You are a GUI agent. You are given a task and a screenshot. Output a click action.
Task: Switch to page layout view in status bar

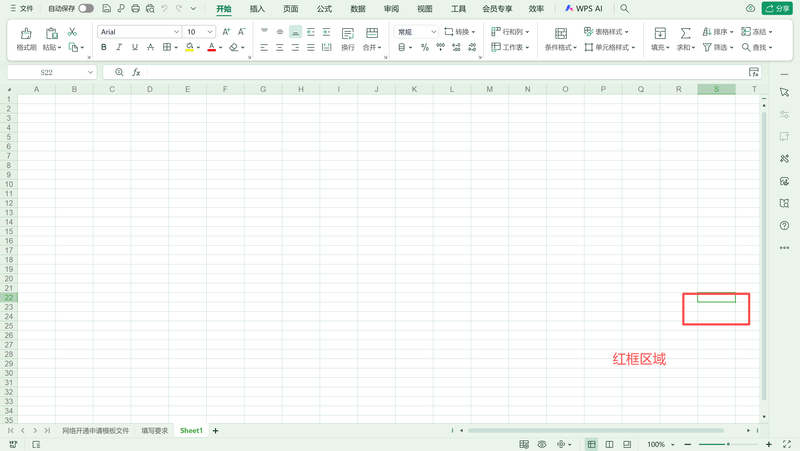608,444
